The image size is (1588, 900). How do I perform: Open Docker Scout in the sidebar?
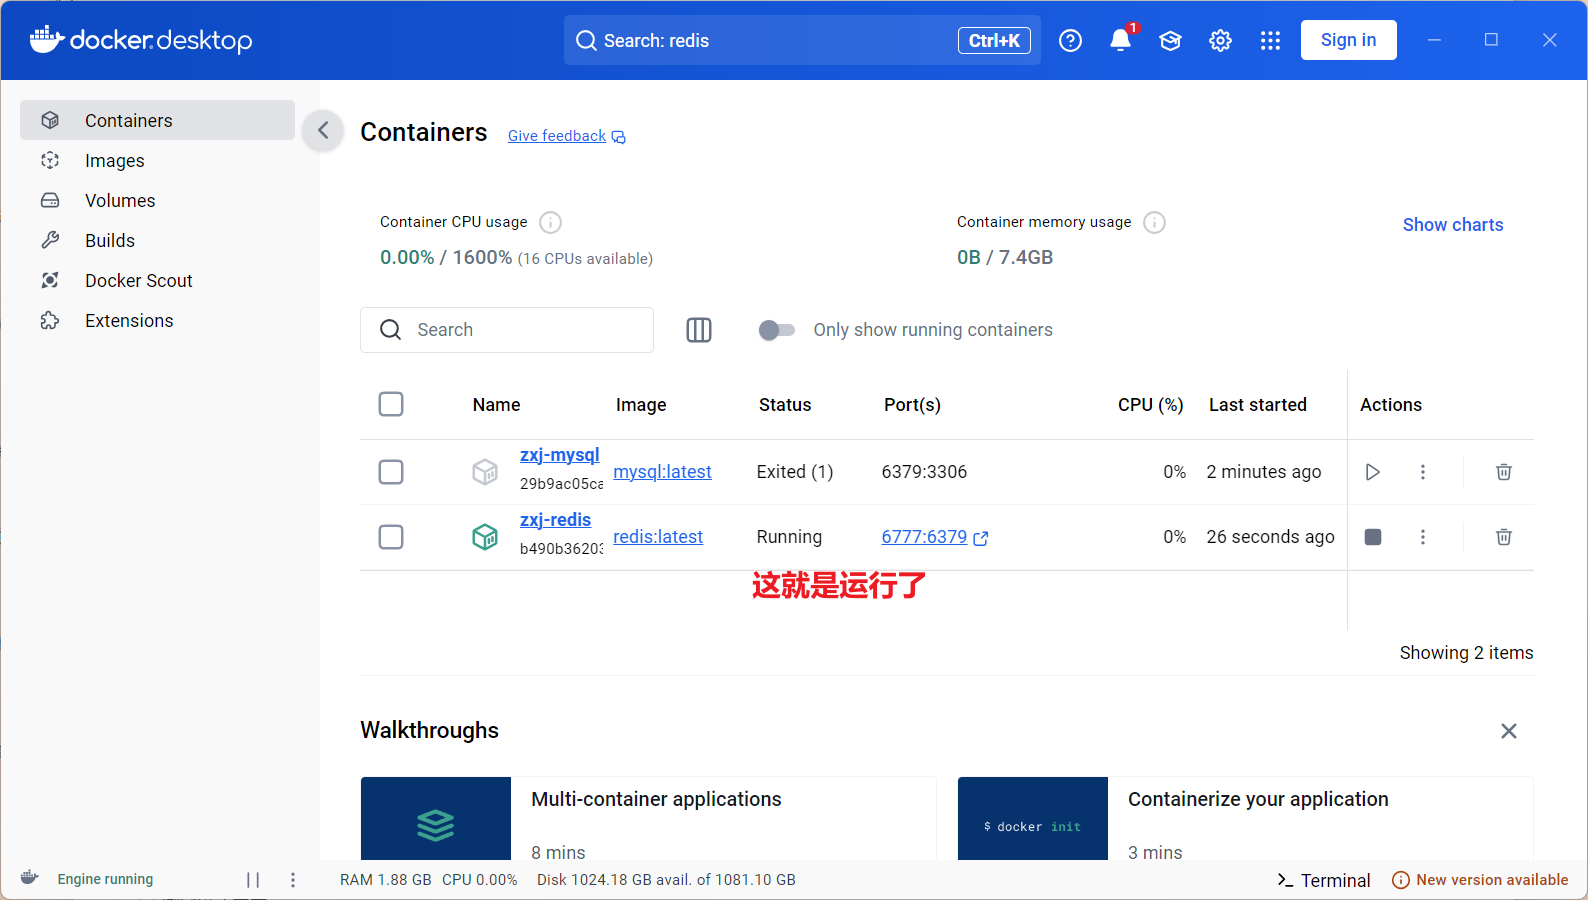click(158, 280)
